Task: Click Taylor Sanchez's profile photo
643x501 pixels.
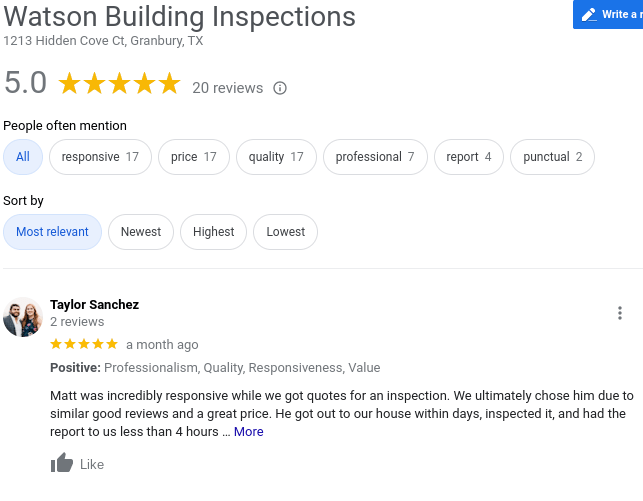Action: [22, 317]
